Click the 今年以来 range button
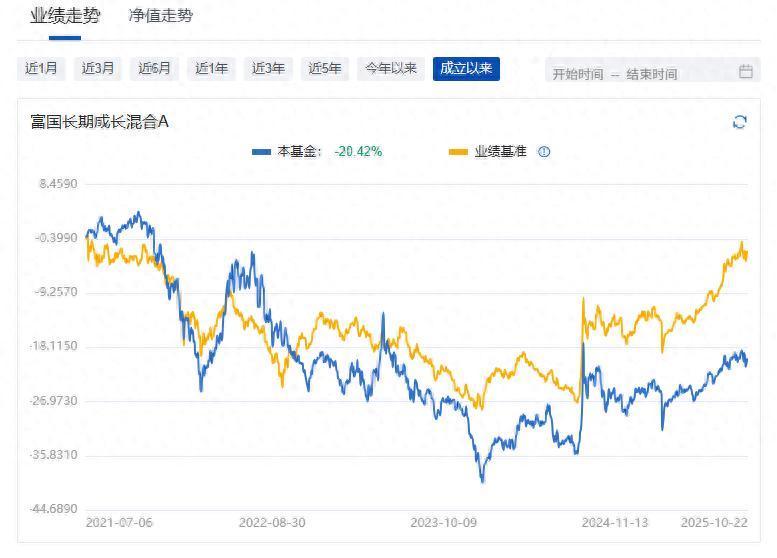777x558 pixels. click(391, 69)
